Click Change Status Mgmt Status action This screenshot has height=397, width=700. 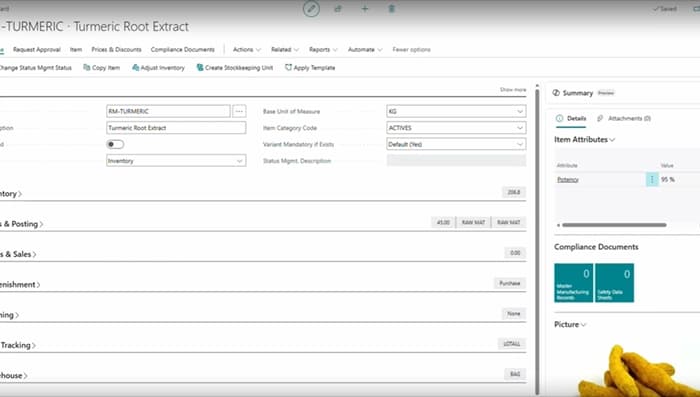[36, 67]
